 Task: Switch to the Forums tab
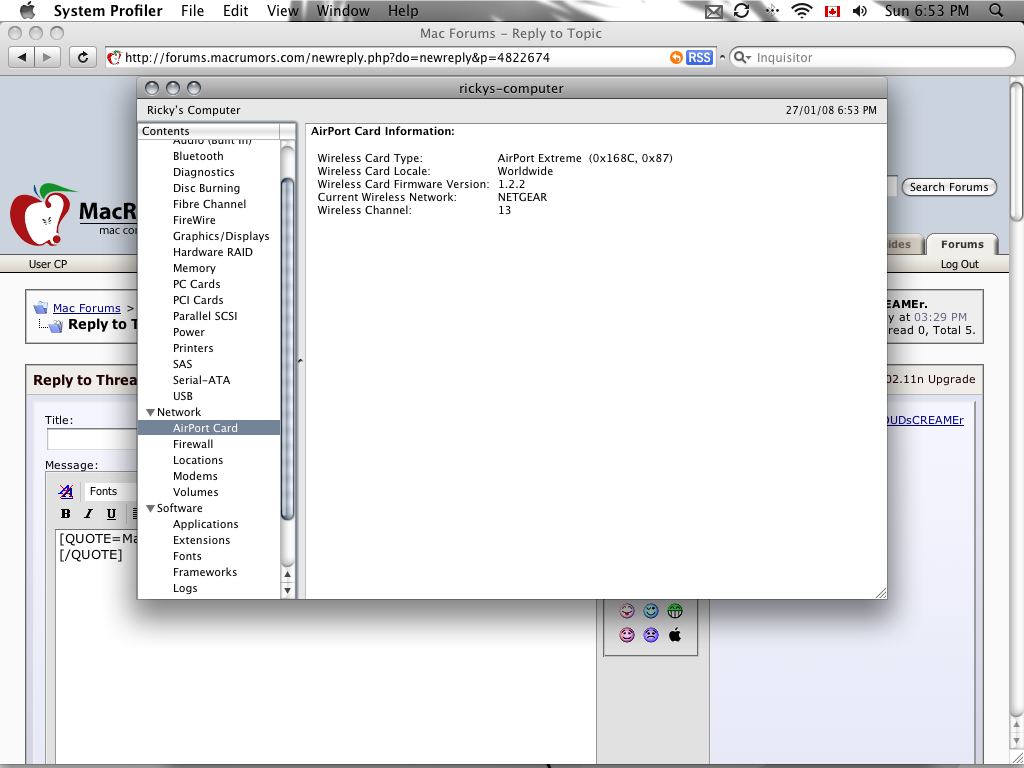962,244
